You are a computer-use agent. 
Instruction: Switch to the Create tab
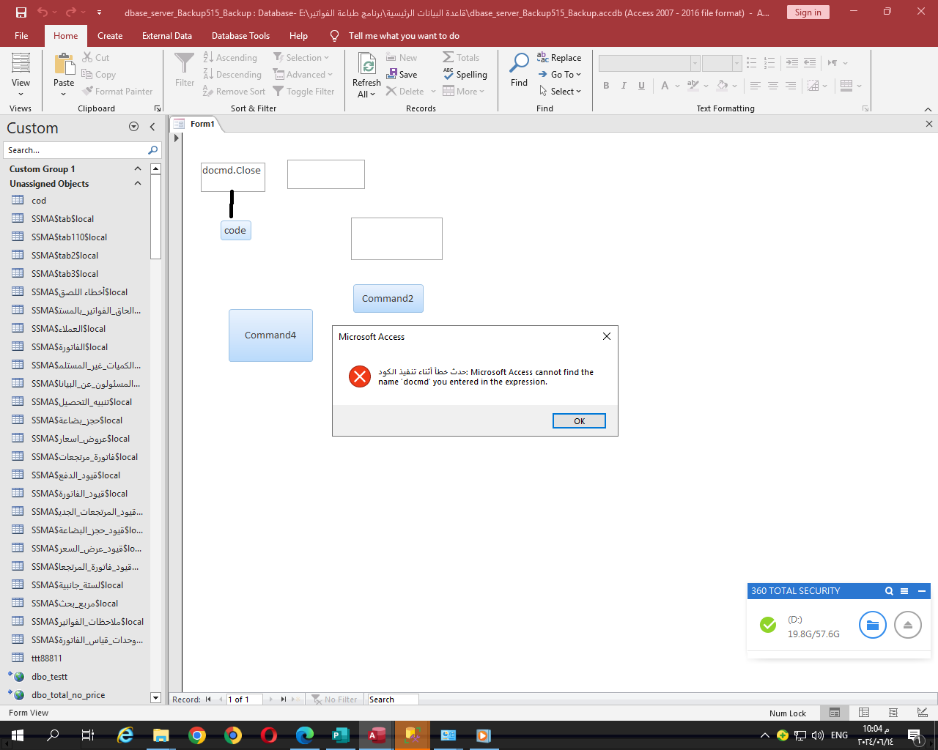110,36
